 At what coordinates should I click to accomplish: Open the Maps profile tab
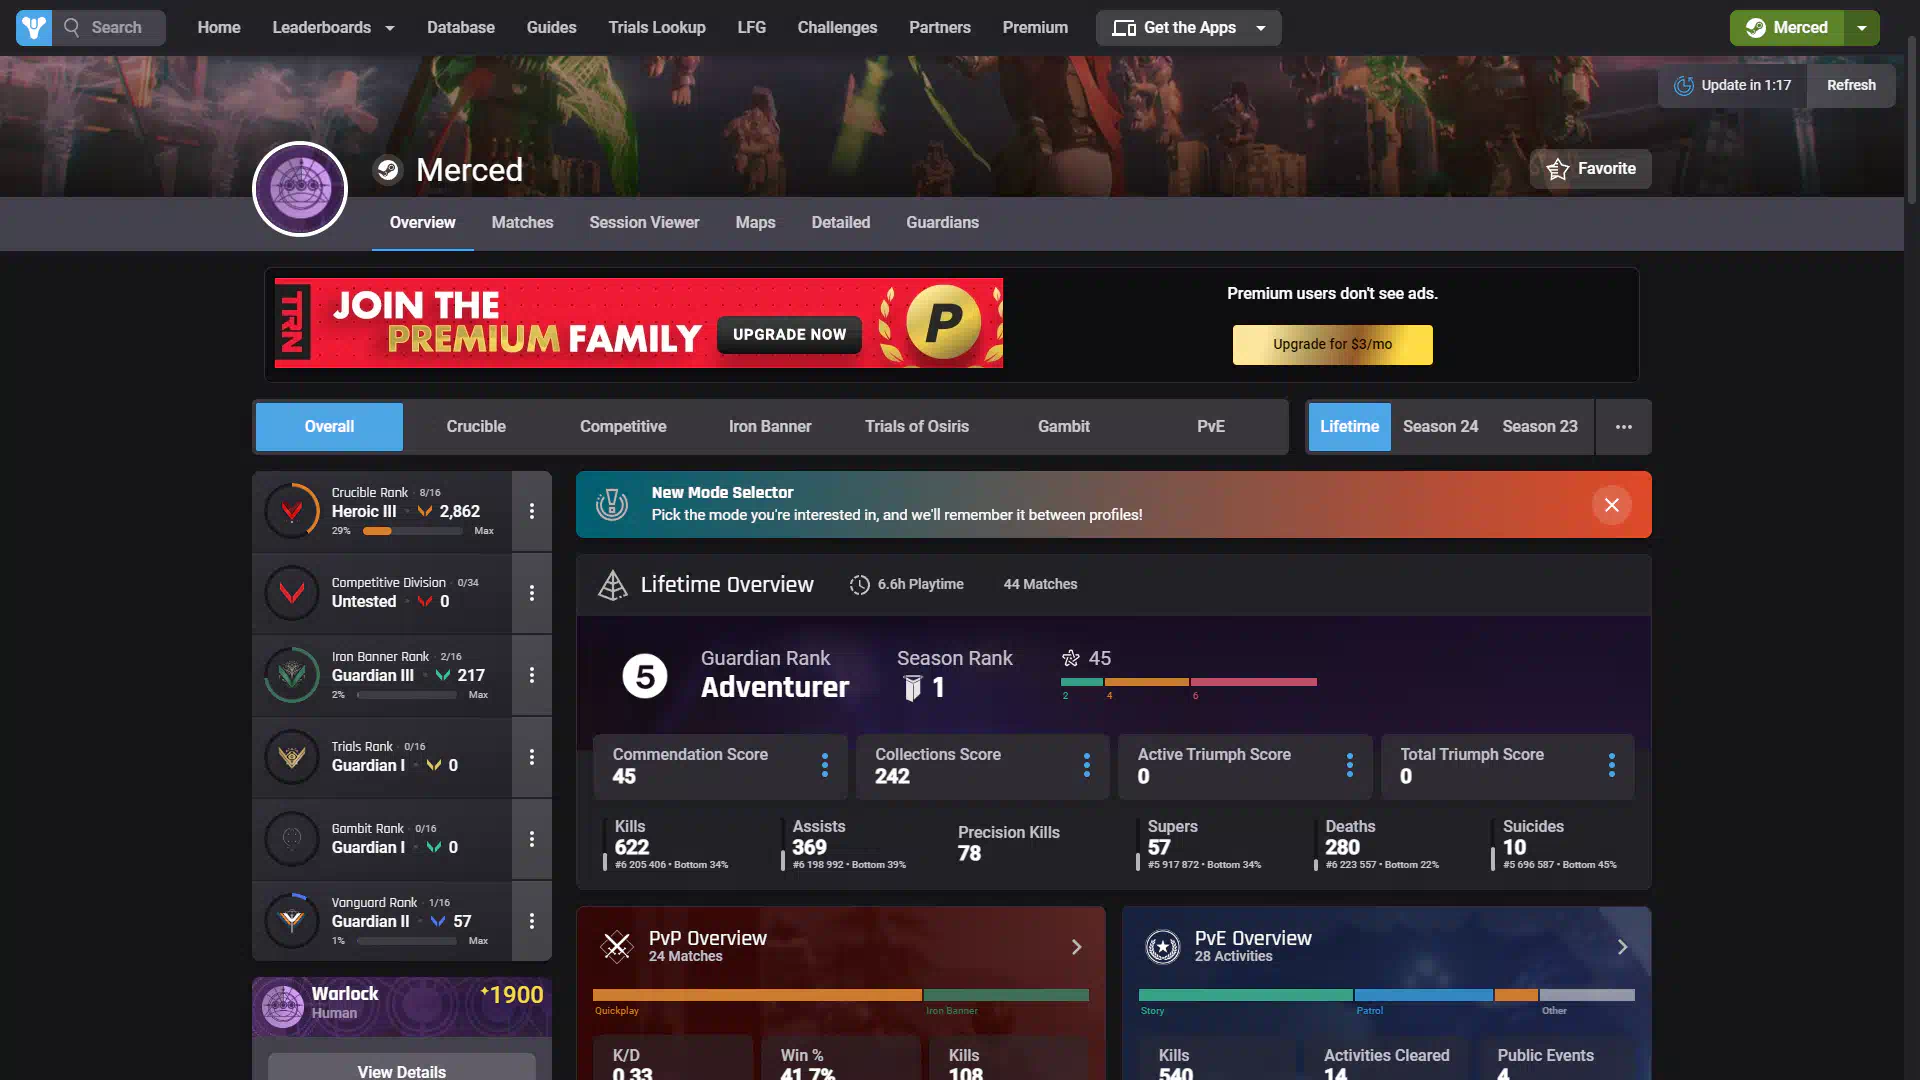click(755, 223)
